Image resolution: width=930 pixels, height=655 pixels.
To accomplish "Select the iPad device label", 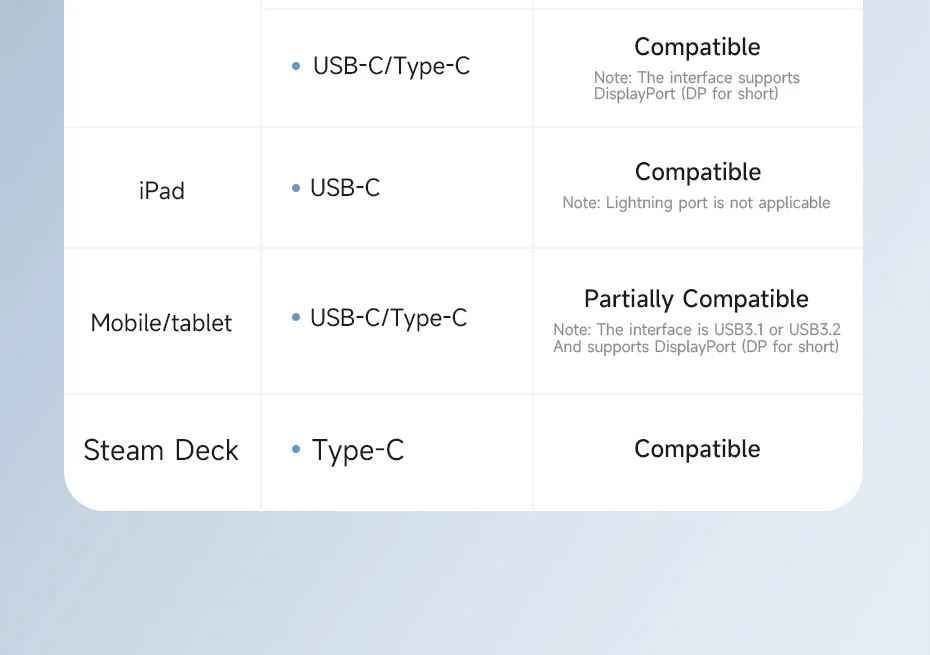I will (x=161, y=190).
